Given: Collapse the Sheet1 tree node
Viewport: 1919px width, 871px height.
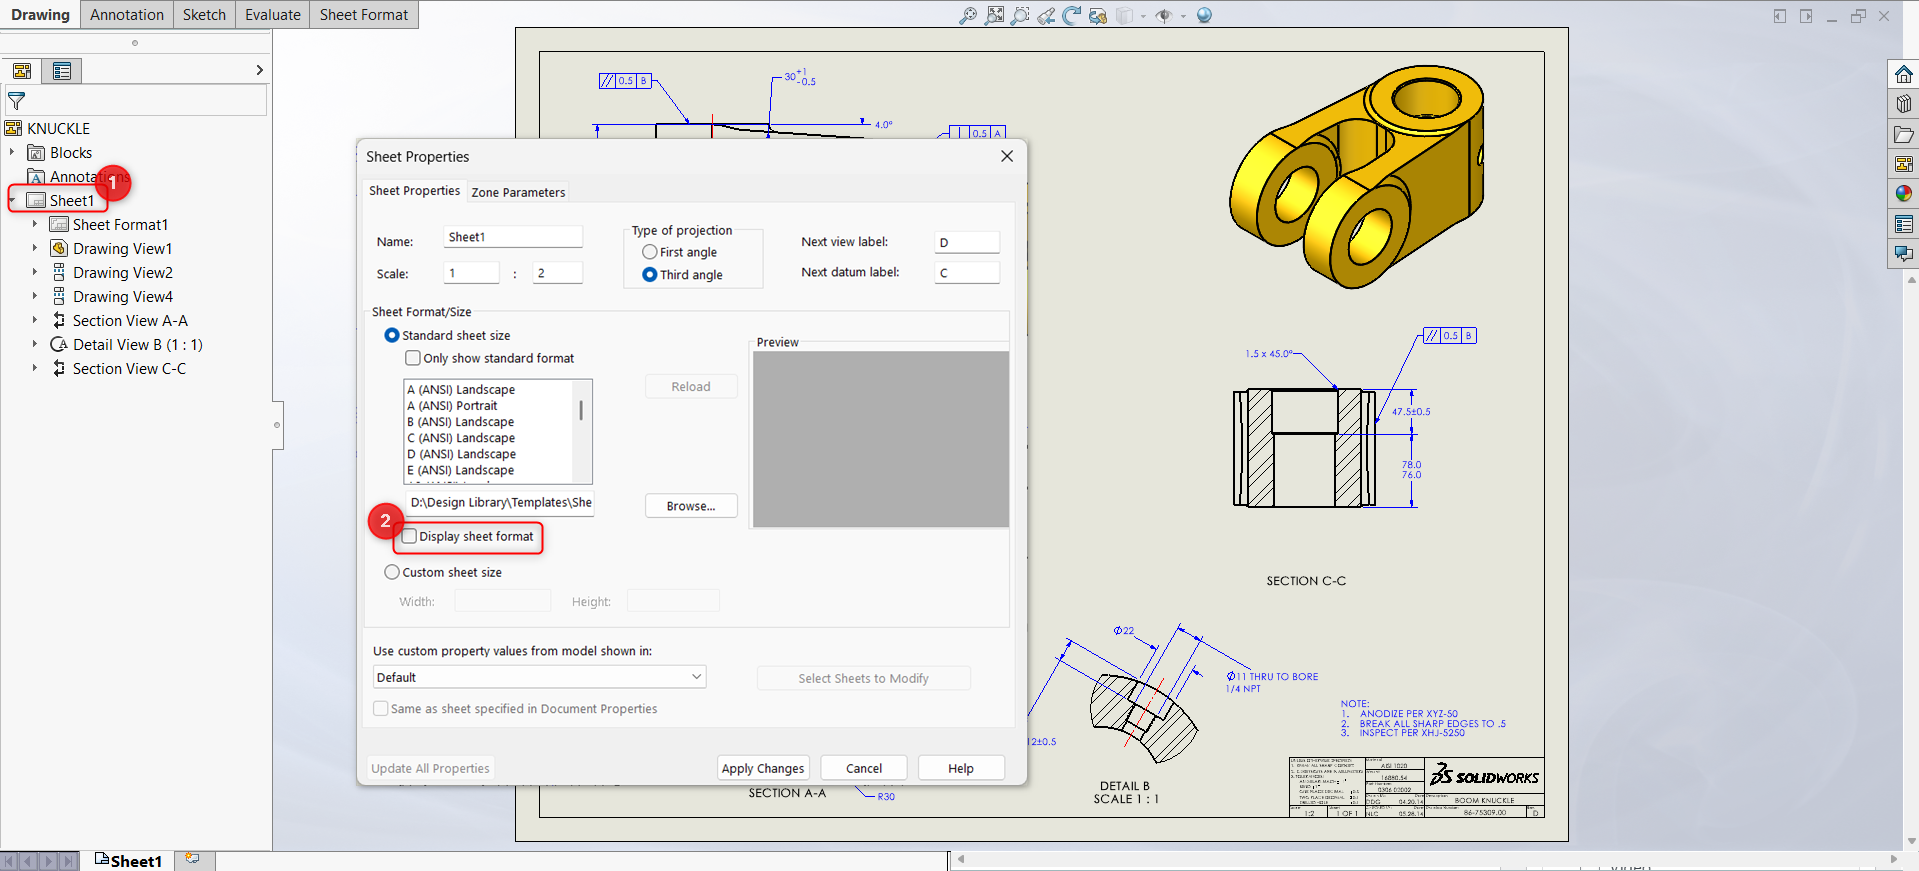Looking at the screenshot, I should (12, 201).
